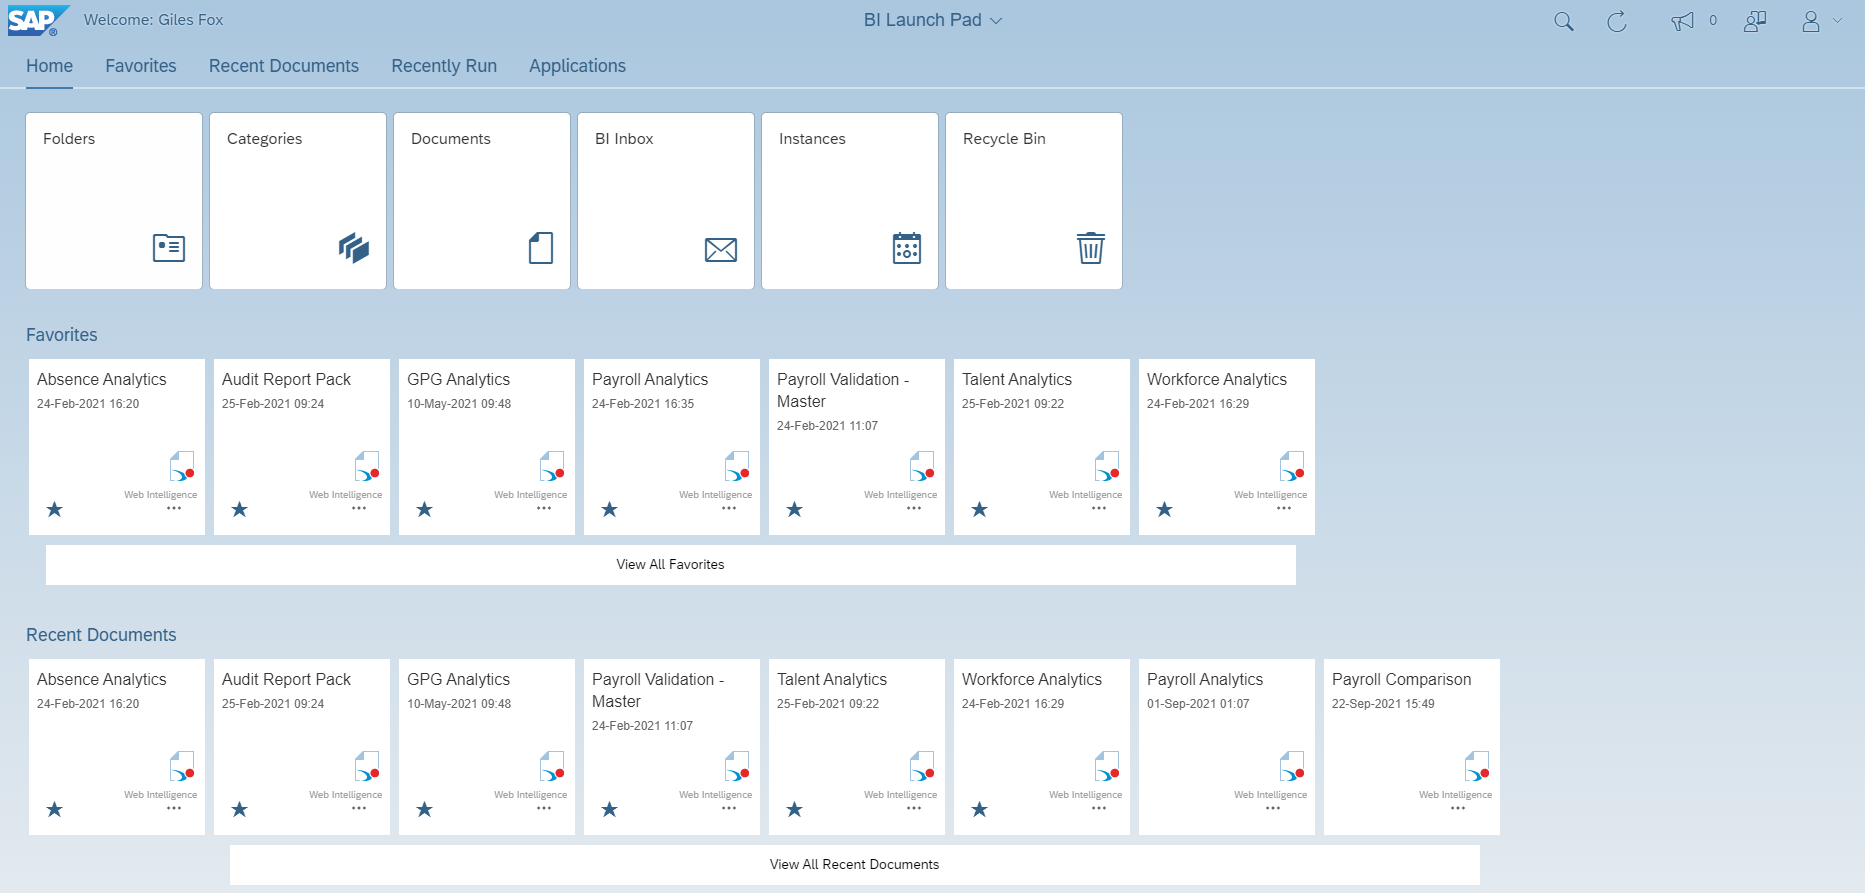Toggle star on Payroll Validation - Master in Favorites
This screenshot has height=893, width=1865.
[x=795, y=510]
